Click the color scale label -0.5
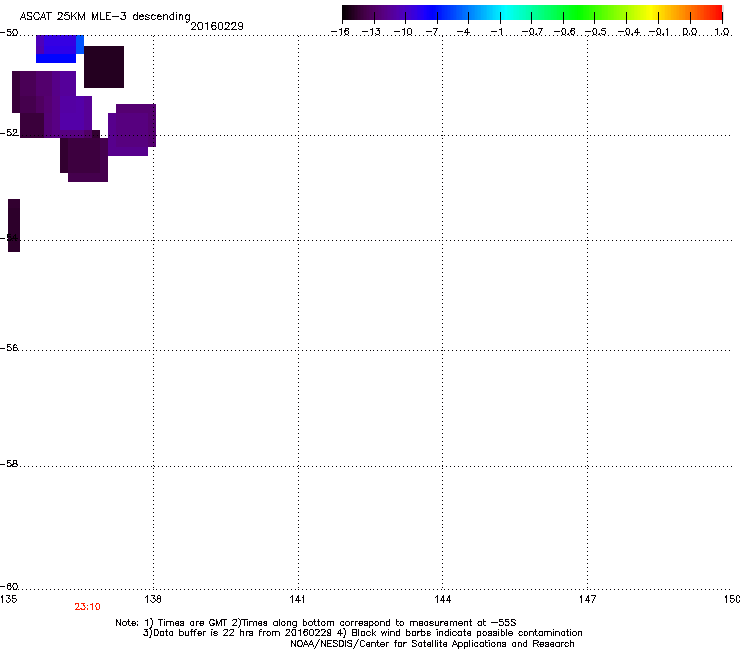The width and height of the screenshot is (740, 650). click(596, 32)
